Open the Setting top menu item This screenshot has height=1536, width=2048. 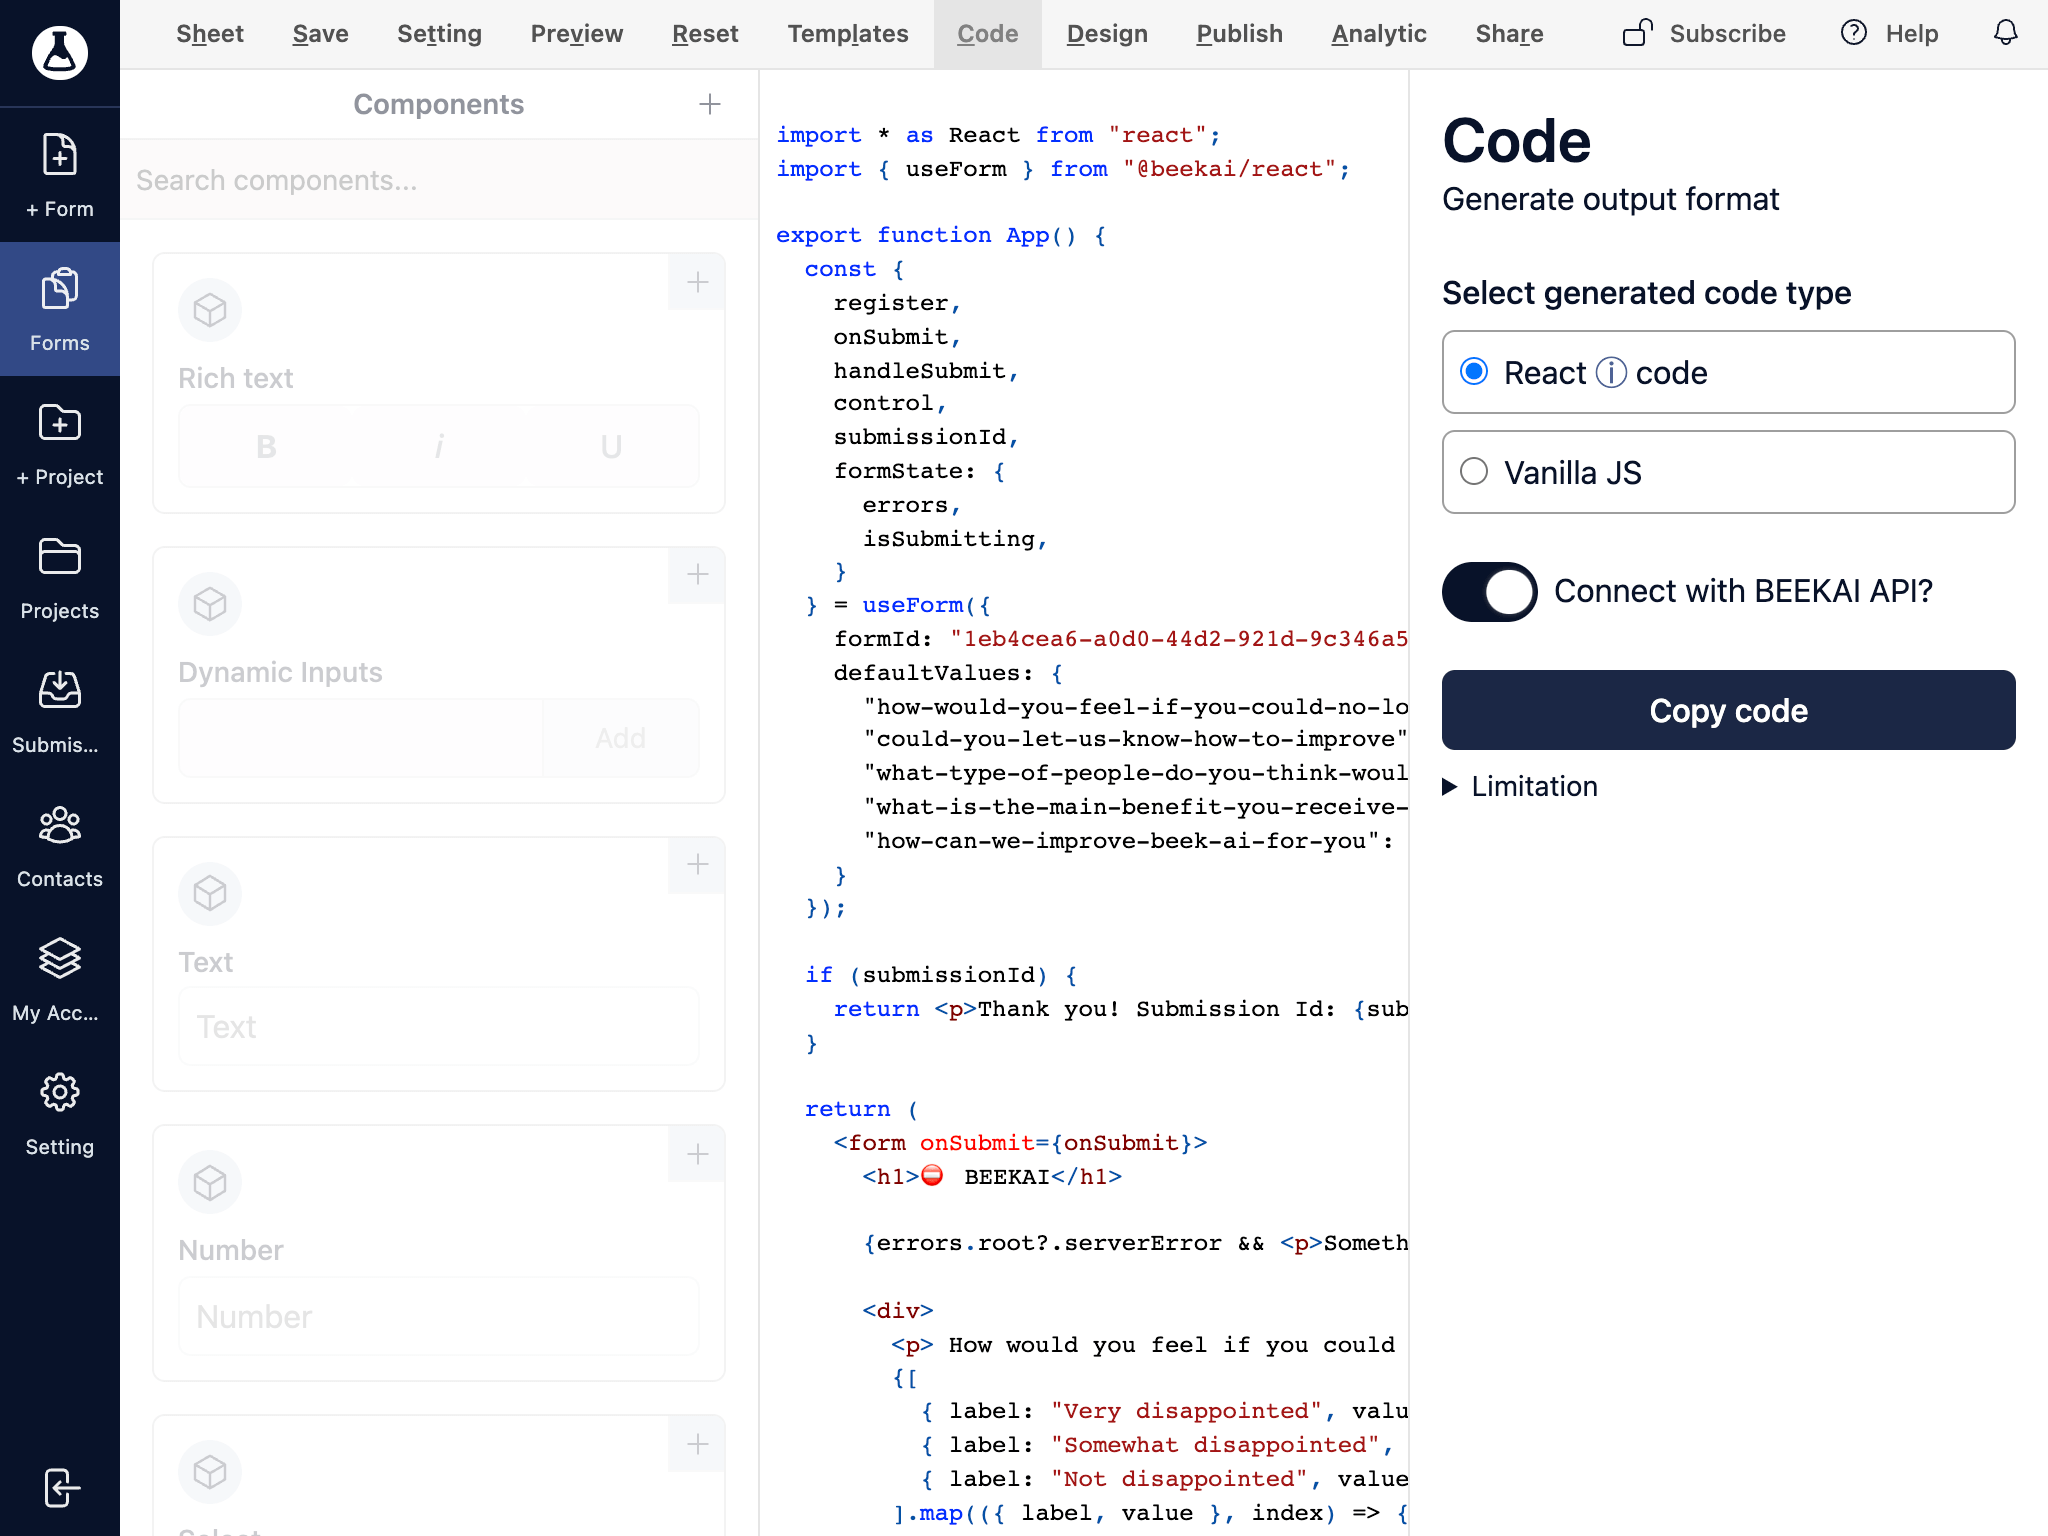click(x=439, y=34)
